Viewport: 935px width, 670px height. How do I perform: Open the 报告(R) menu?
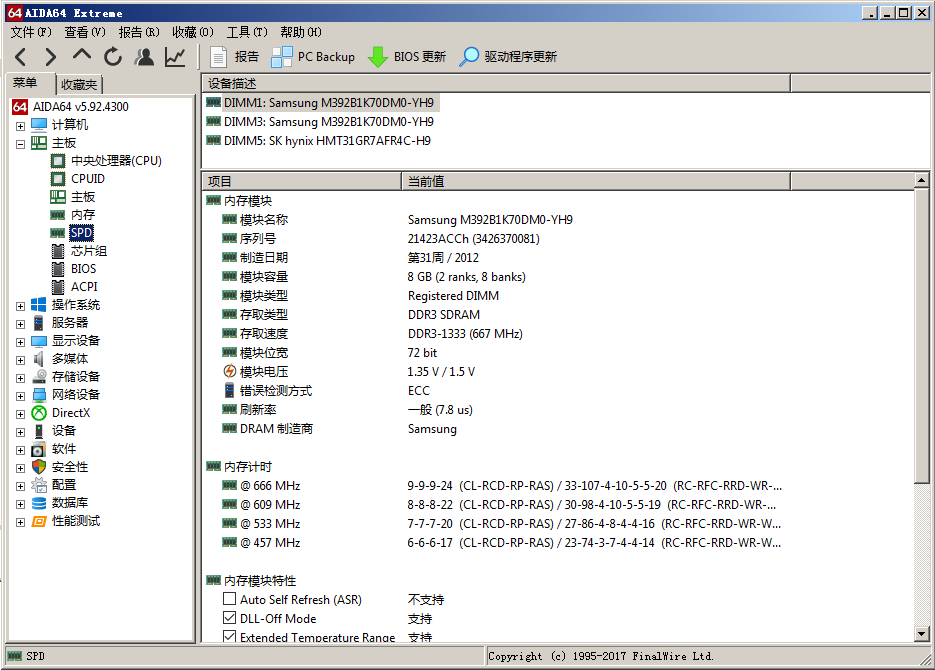(x=139, y=32)
